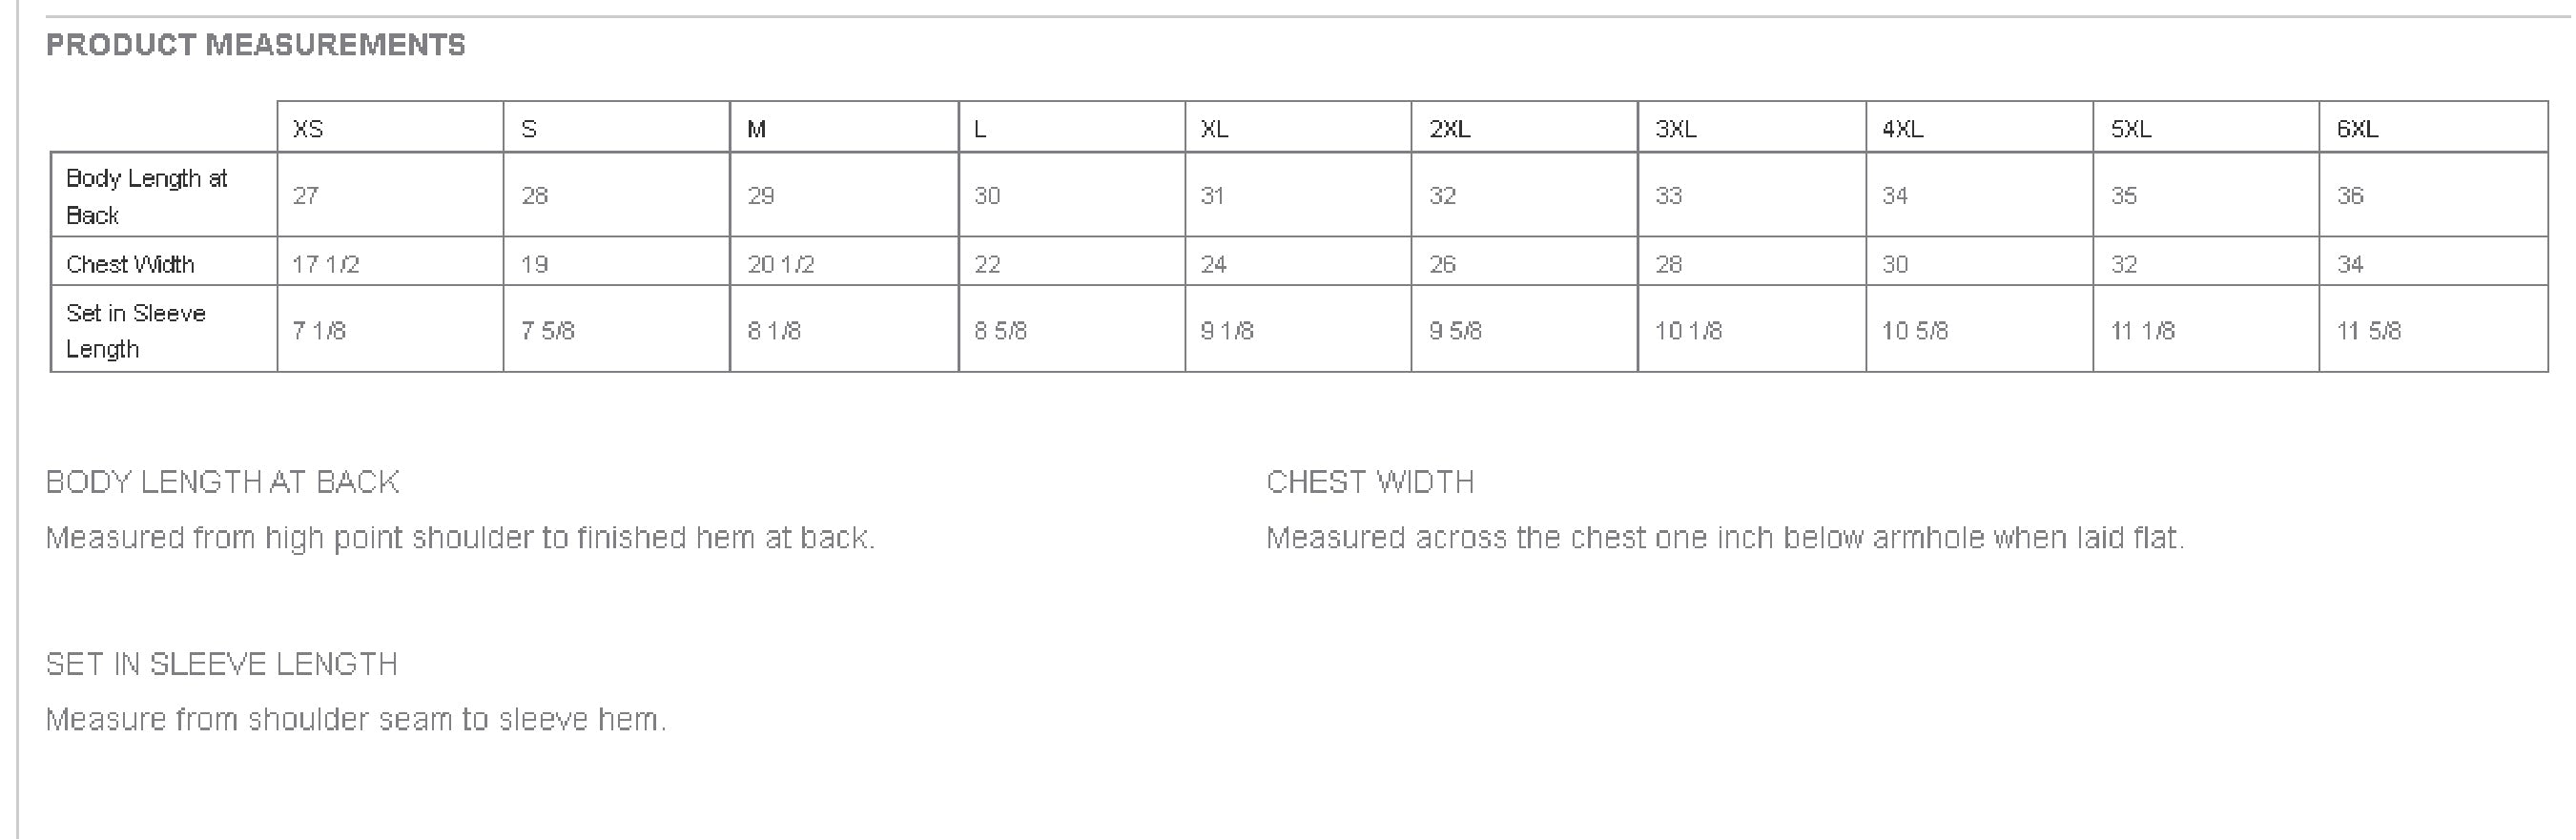
Task: Click the 11 5/8 sleeve length cell
Action: pos(2368,330)
